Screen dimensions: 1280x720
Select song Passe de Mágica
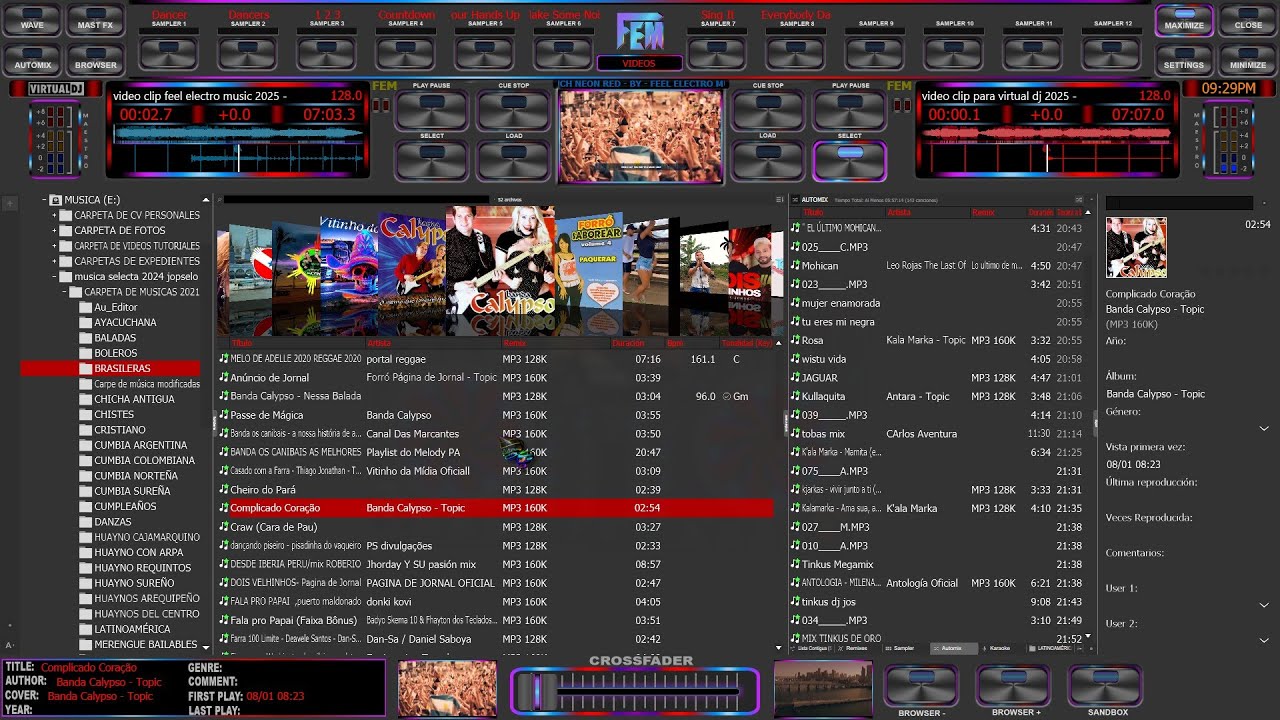pyautogui.click(x=496, y=415)
